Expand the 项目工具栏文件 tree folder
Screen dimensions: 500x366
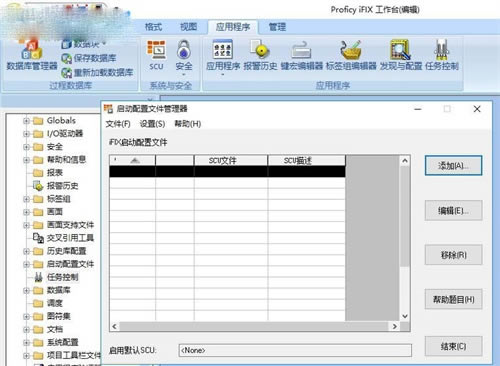(26, 355)
